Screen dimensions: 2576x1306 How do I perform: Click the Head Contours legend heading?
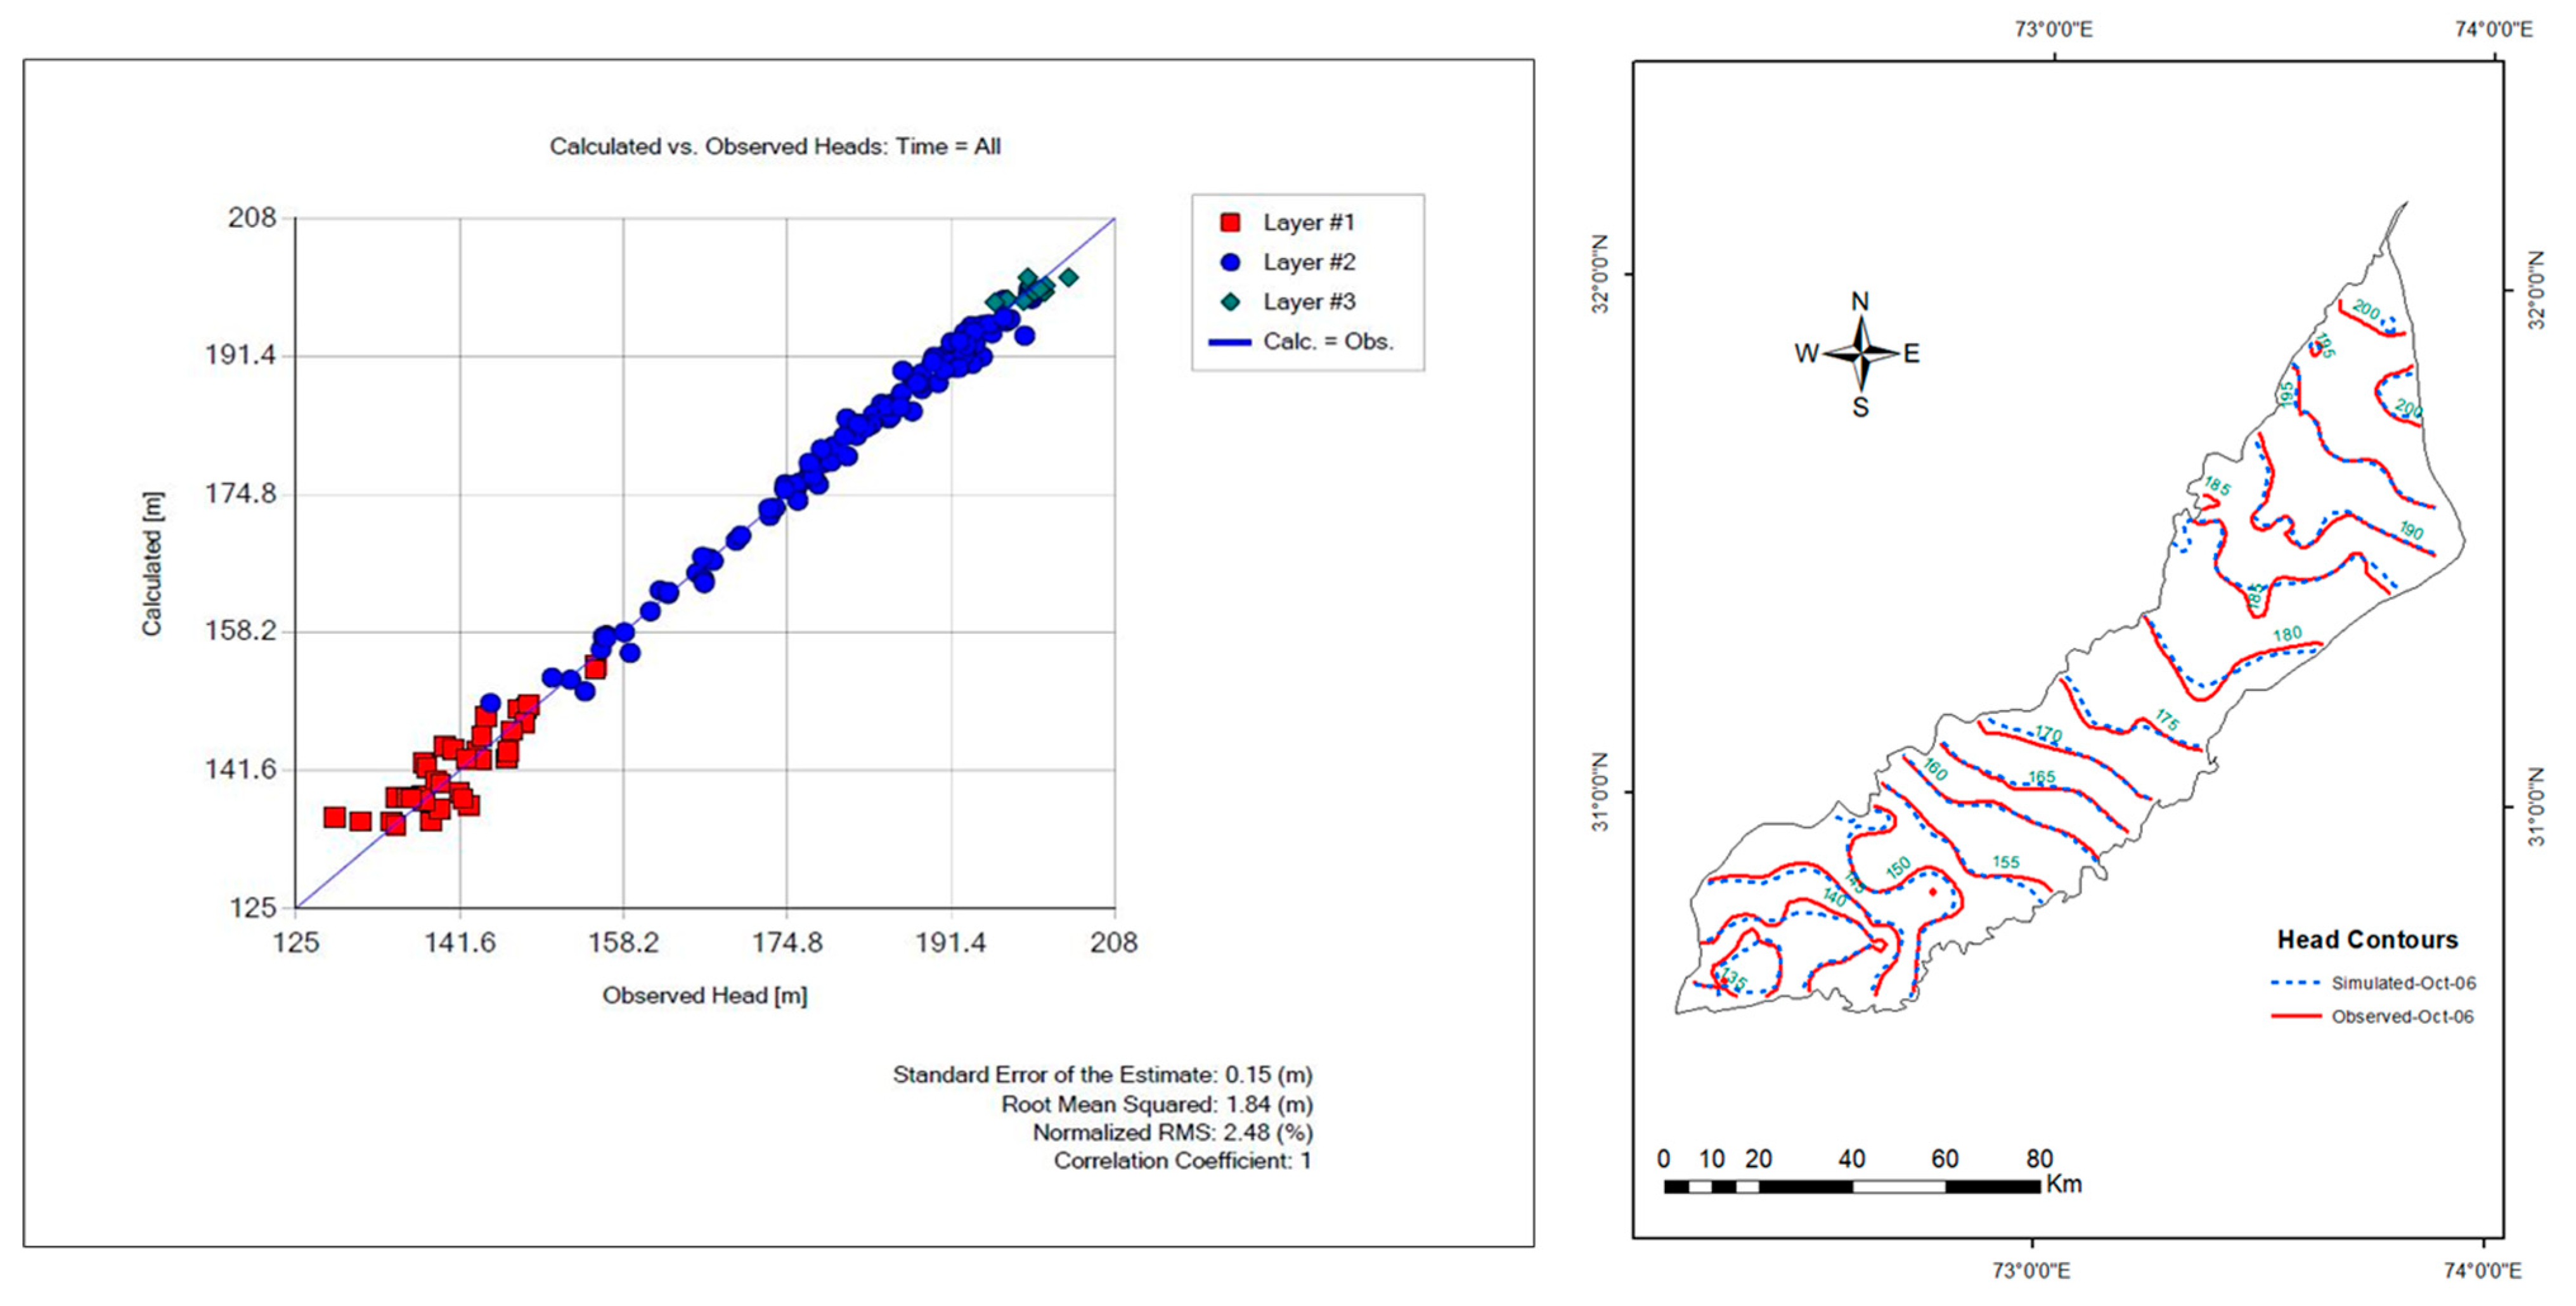click(x=2367, y=940)
